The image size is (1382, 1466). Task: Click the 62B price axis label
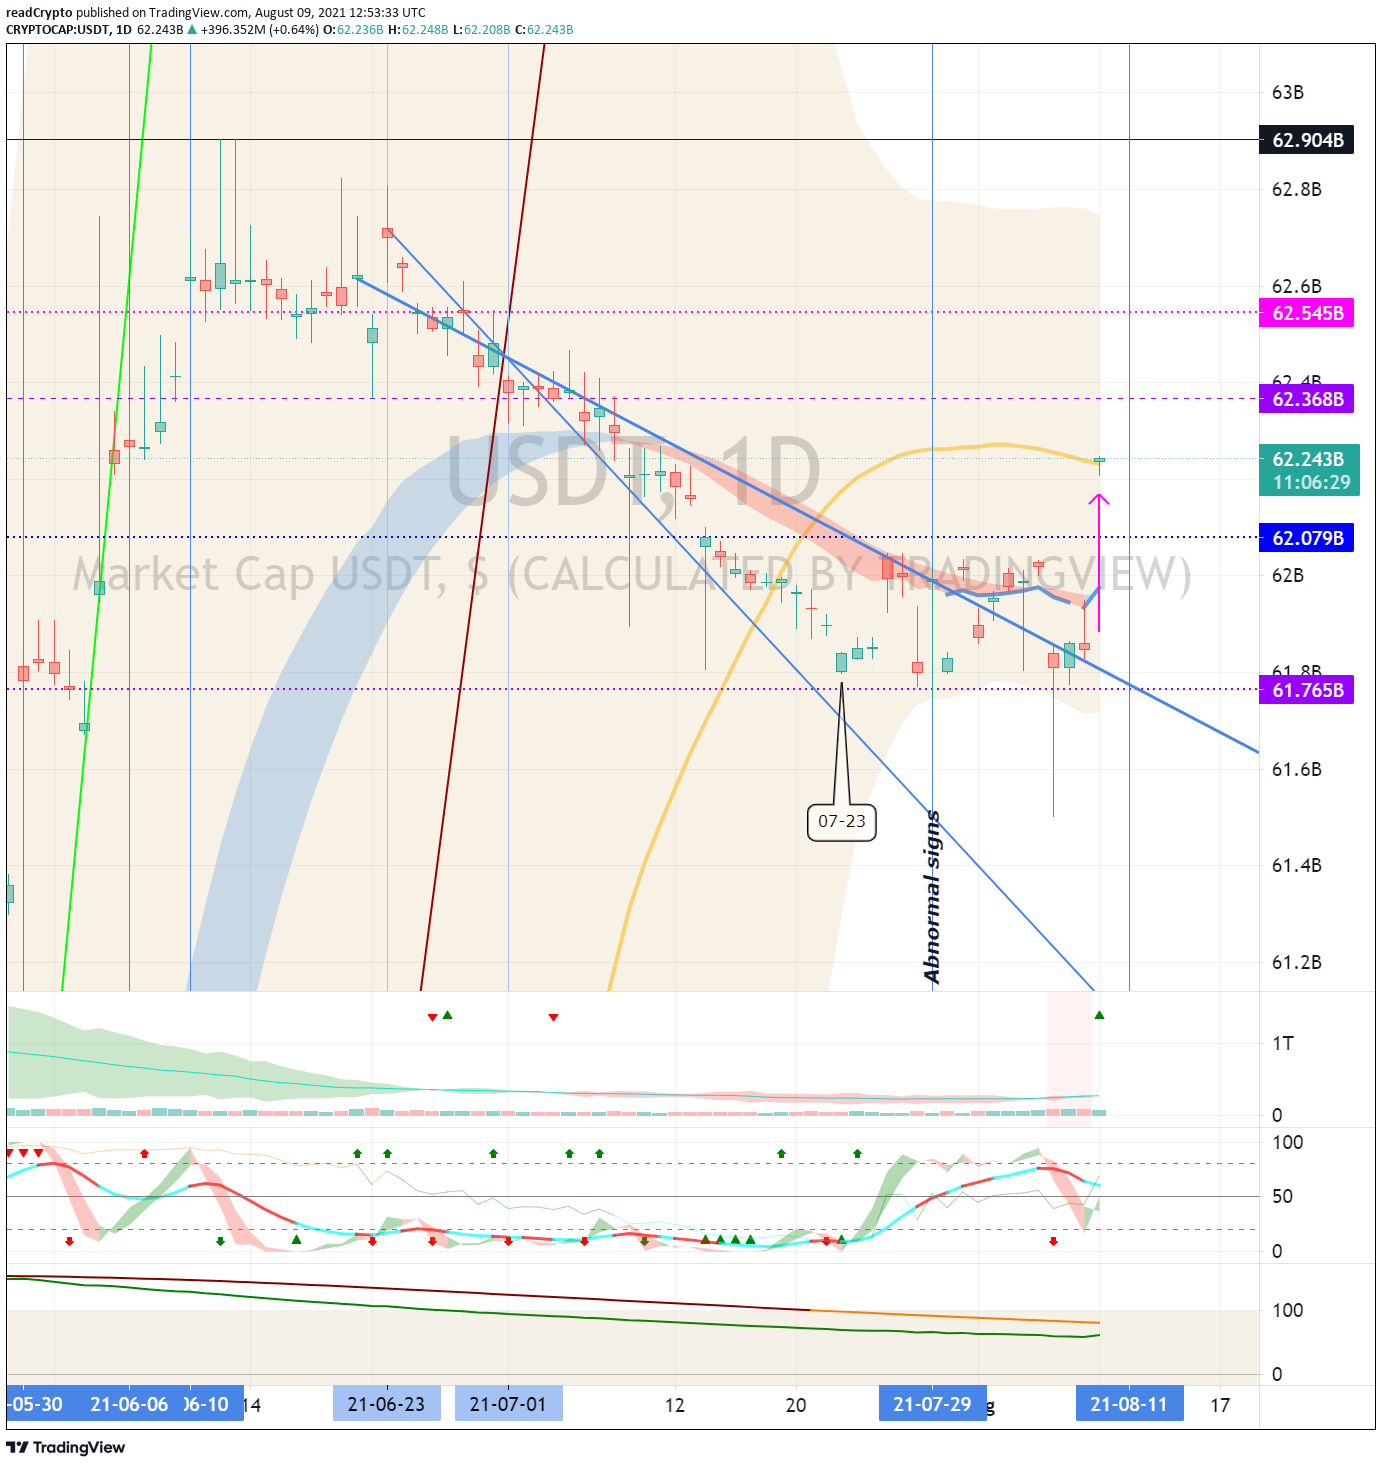(x=1288, y=575)
